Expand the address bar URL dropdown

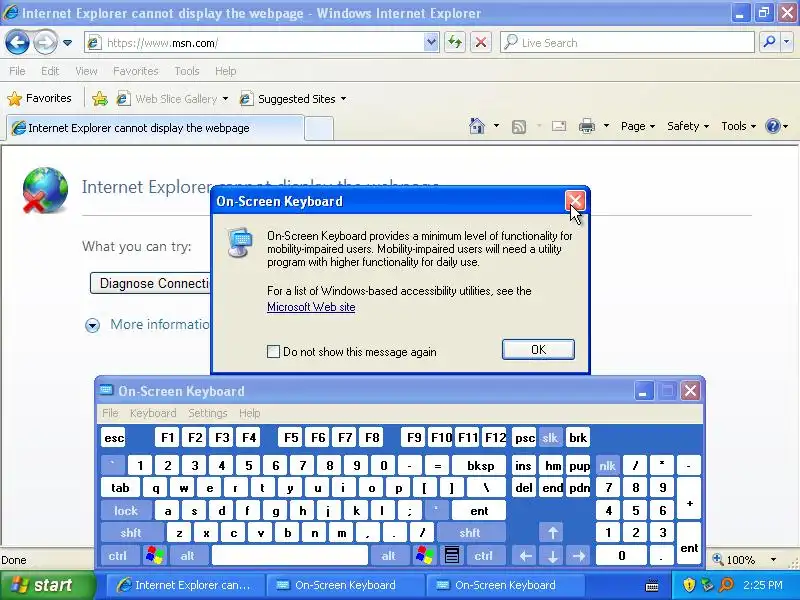pyautogui.click(x=431, y=43)
